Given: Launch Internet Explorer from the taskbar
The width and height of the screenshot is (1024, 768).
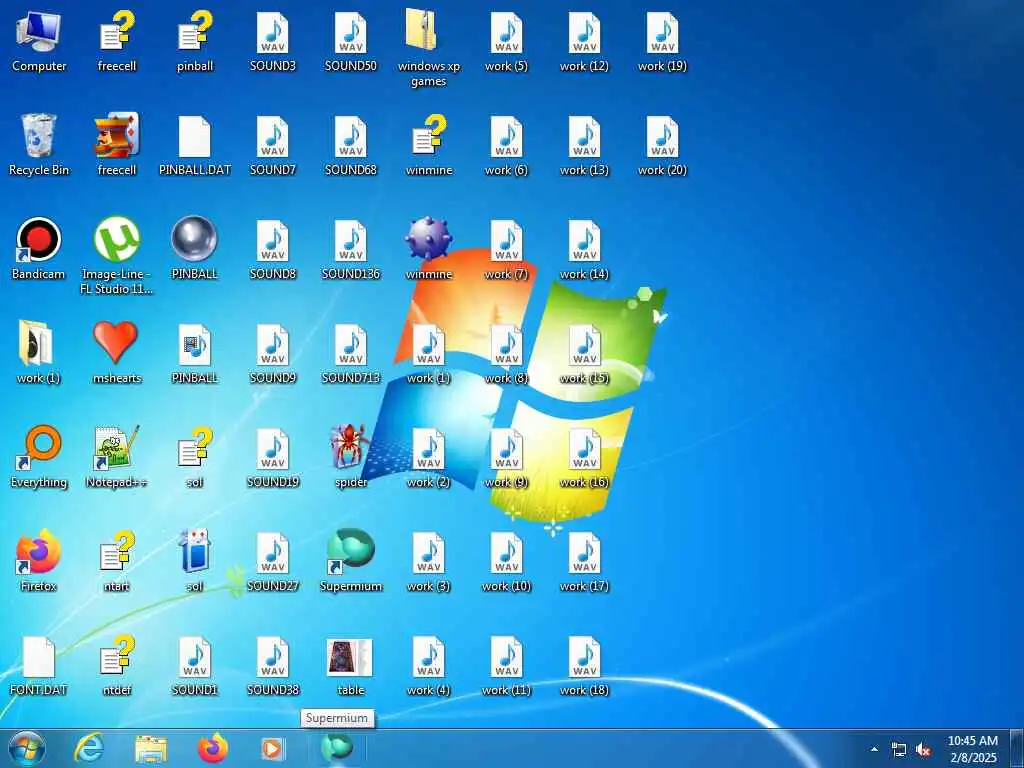Looking at the screenshot, I should (x=89, y=748).
